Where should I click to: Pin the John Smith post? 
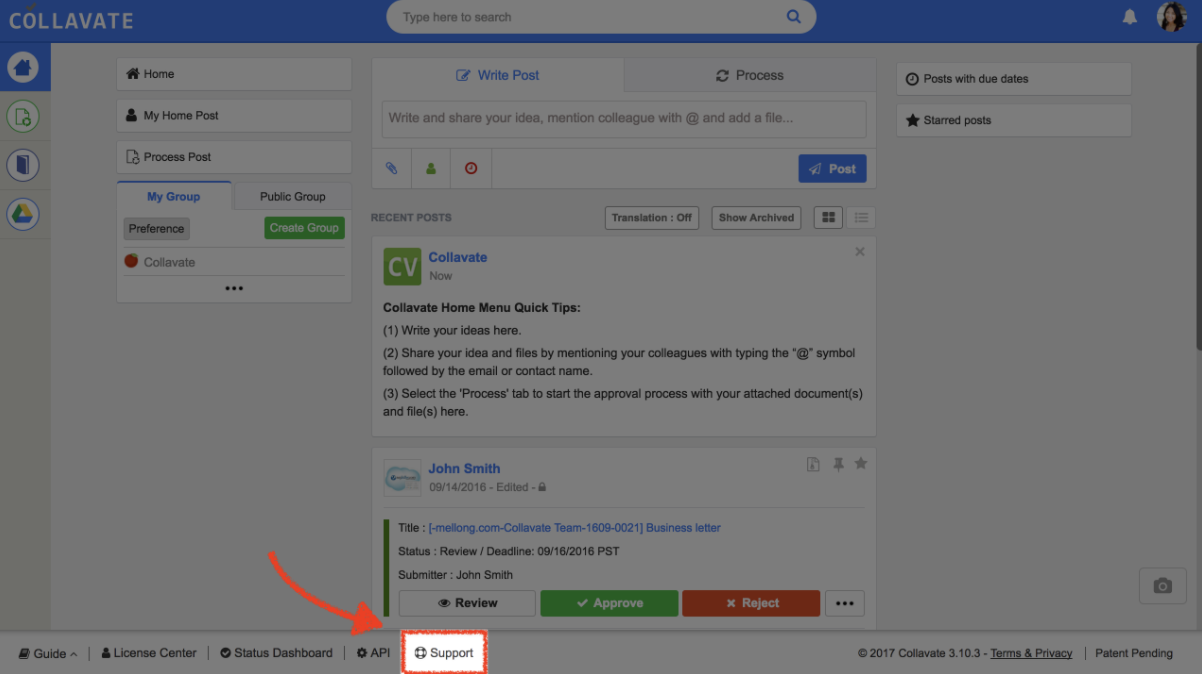click(838, 464)
